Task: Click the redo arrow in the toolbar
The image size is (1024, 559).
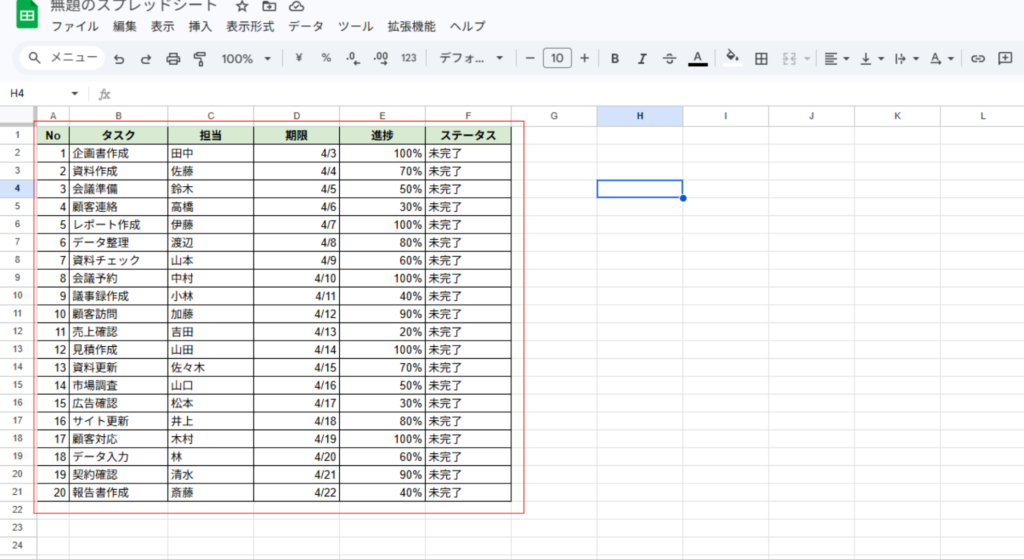Action: click(146, 59)
